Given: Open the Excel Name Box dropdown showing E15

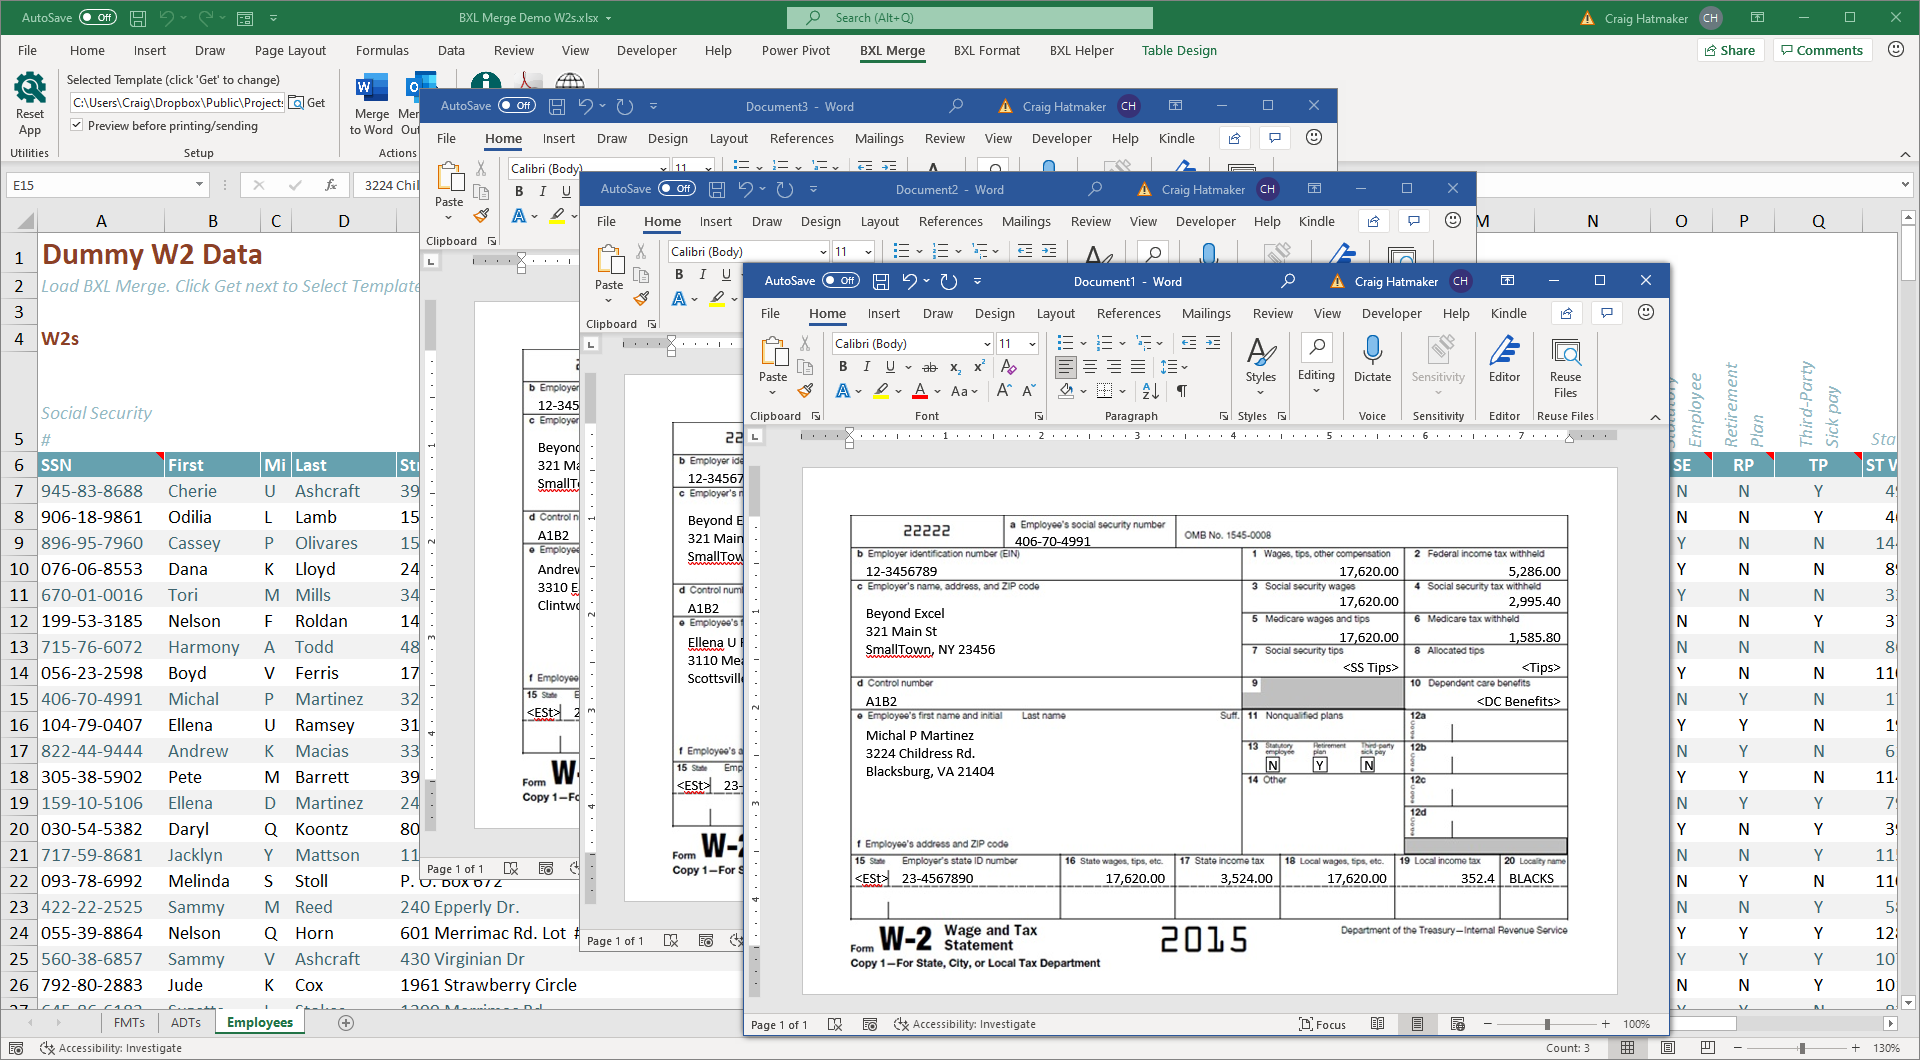Looking at the screenshot, I should point(199,185).
